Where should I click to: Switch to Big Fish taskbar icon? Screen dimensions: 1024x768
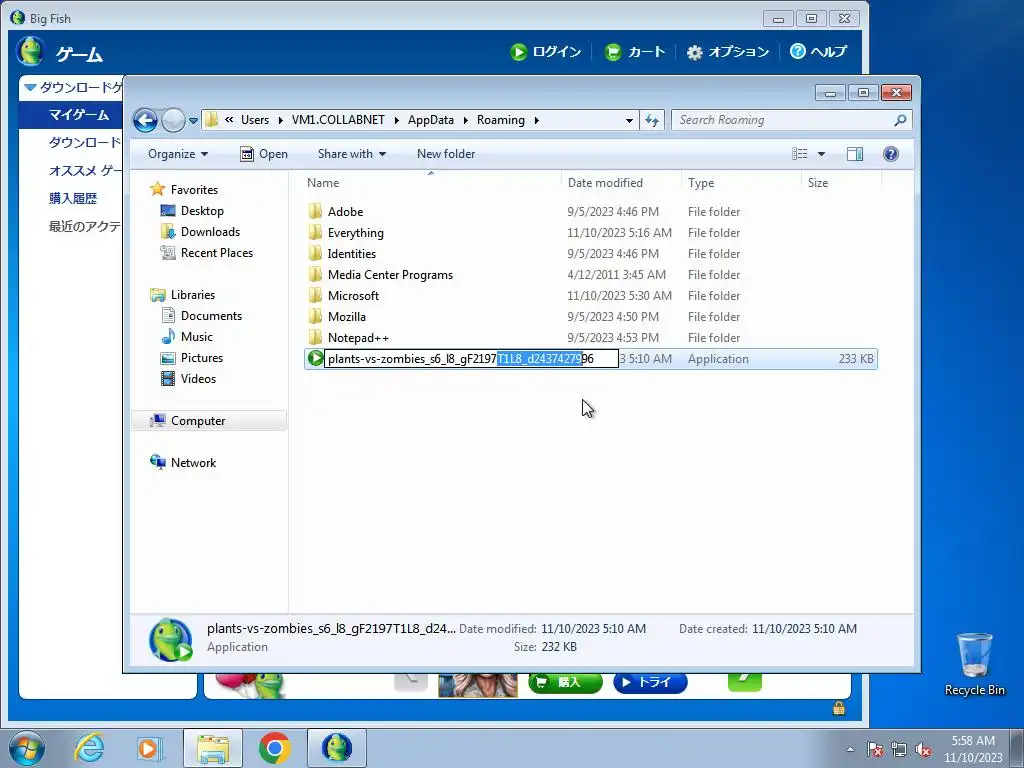[x=336, y=748]
